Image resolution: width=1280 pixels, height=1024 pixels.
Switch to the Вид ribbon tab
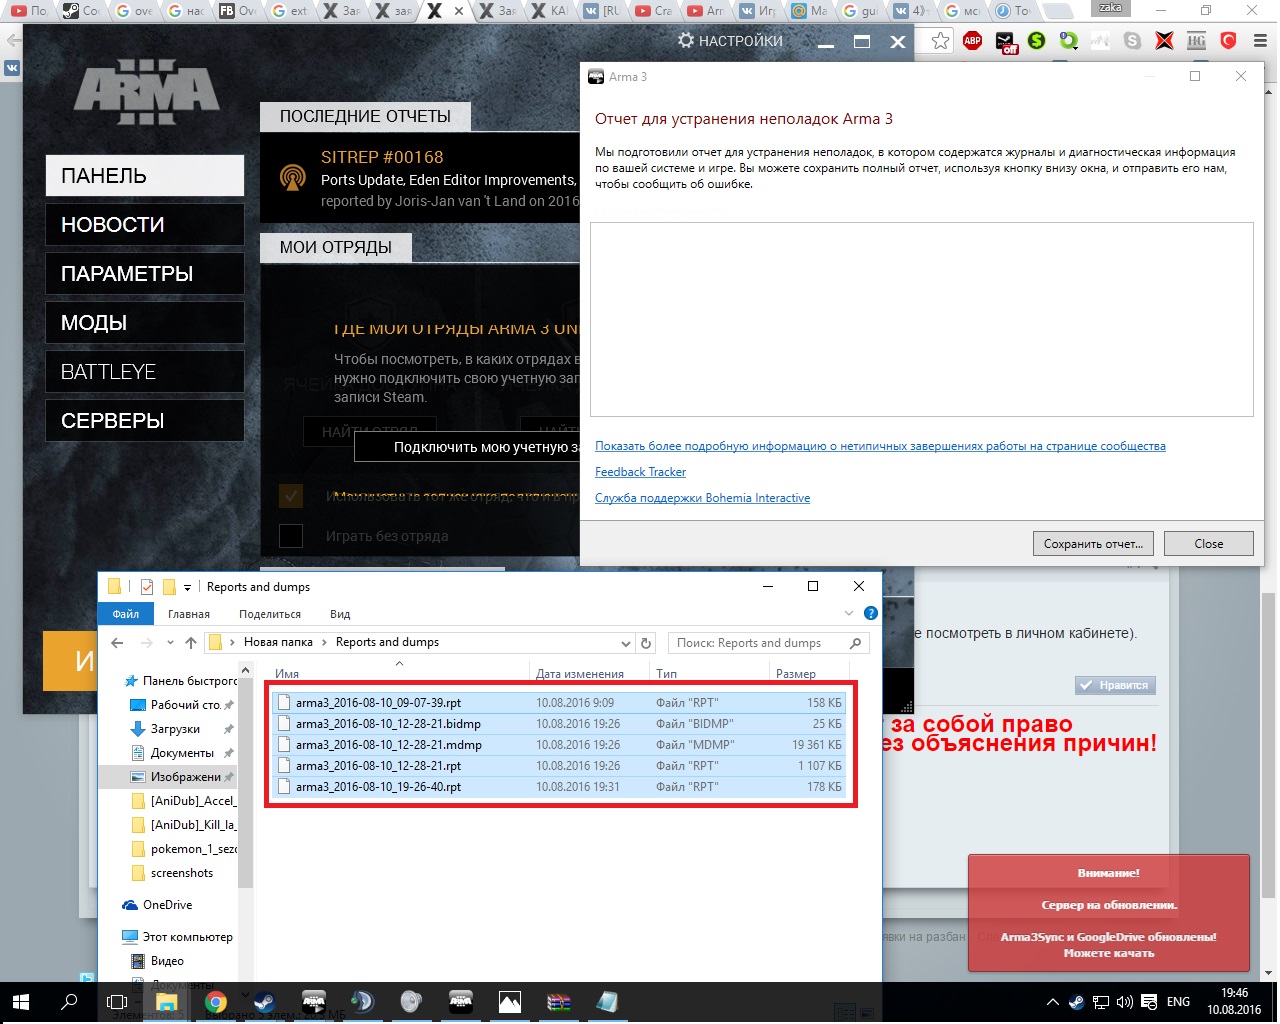point(340,614)
